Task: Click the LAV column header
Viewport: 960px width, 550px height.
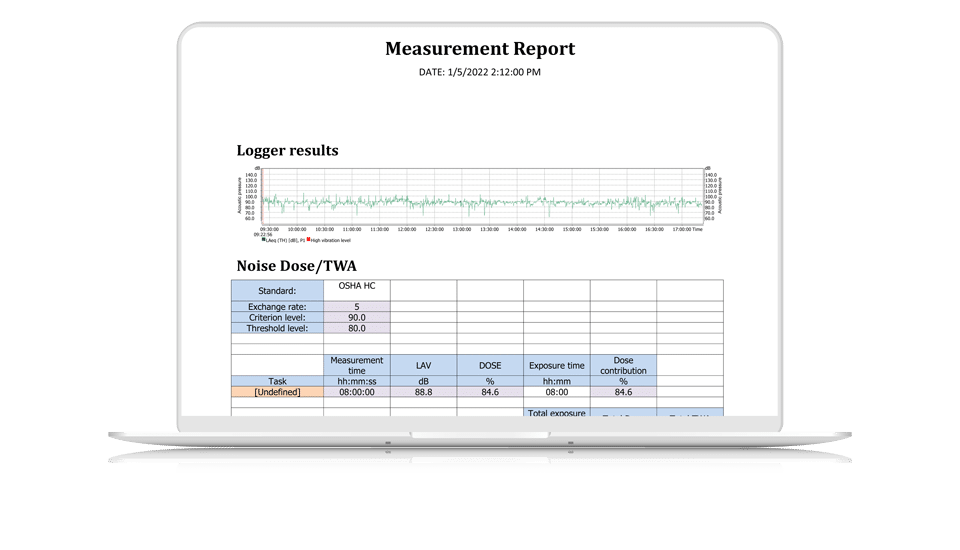Action: tap(423, 365)
